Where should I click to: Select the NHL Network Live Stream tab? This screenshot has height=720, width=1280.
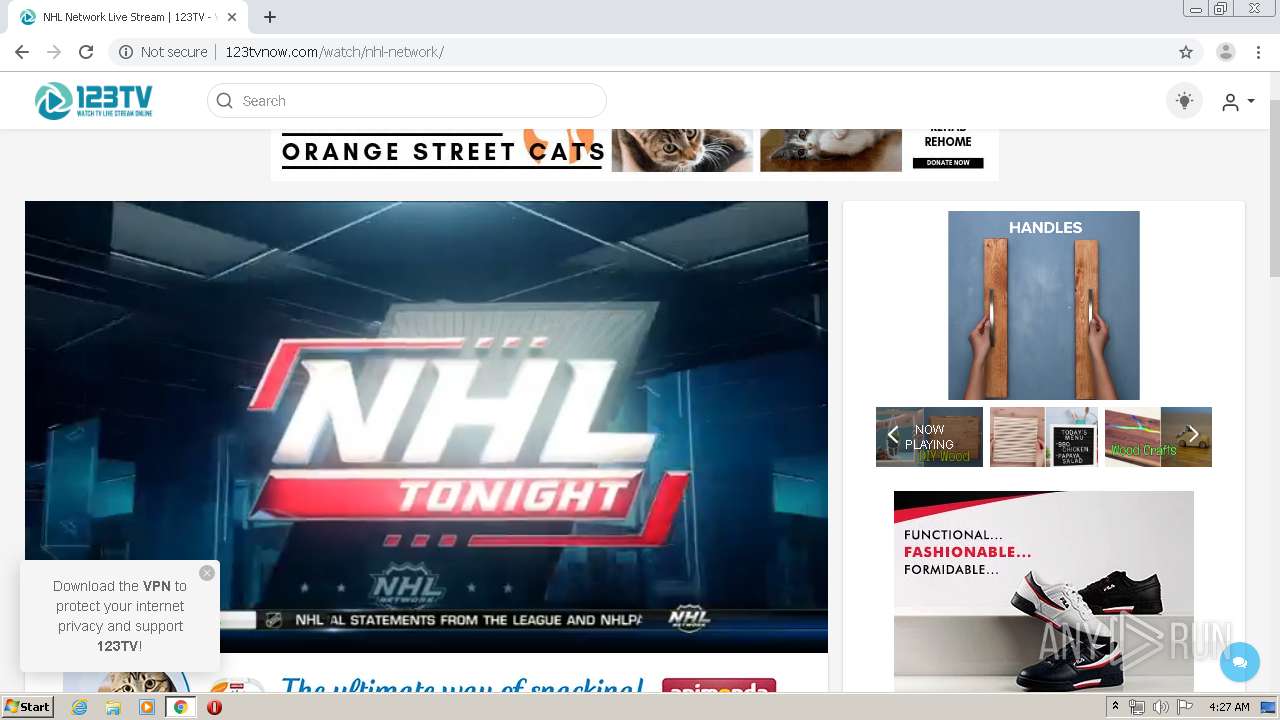126,17
